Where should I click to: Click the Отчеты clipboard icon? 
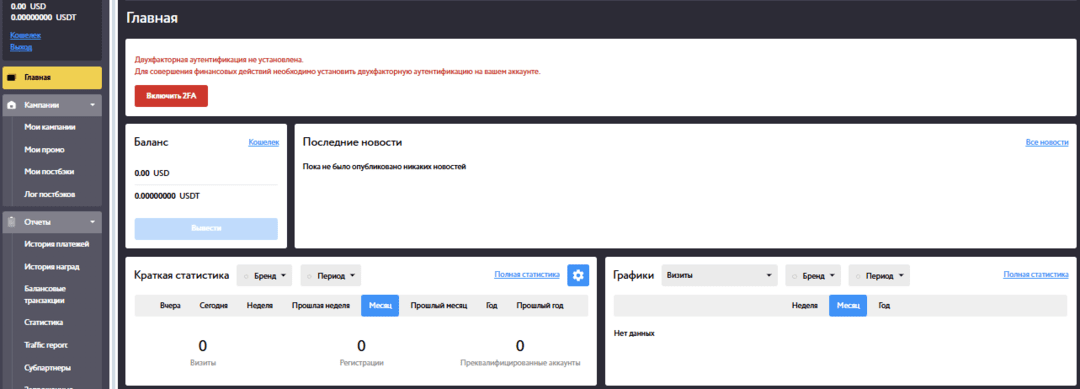pyautogui.click(x=12, y=222)
